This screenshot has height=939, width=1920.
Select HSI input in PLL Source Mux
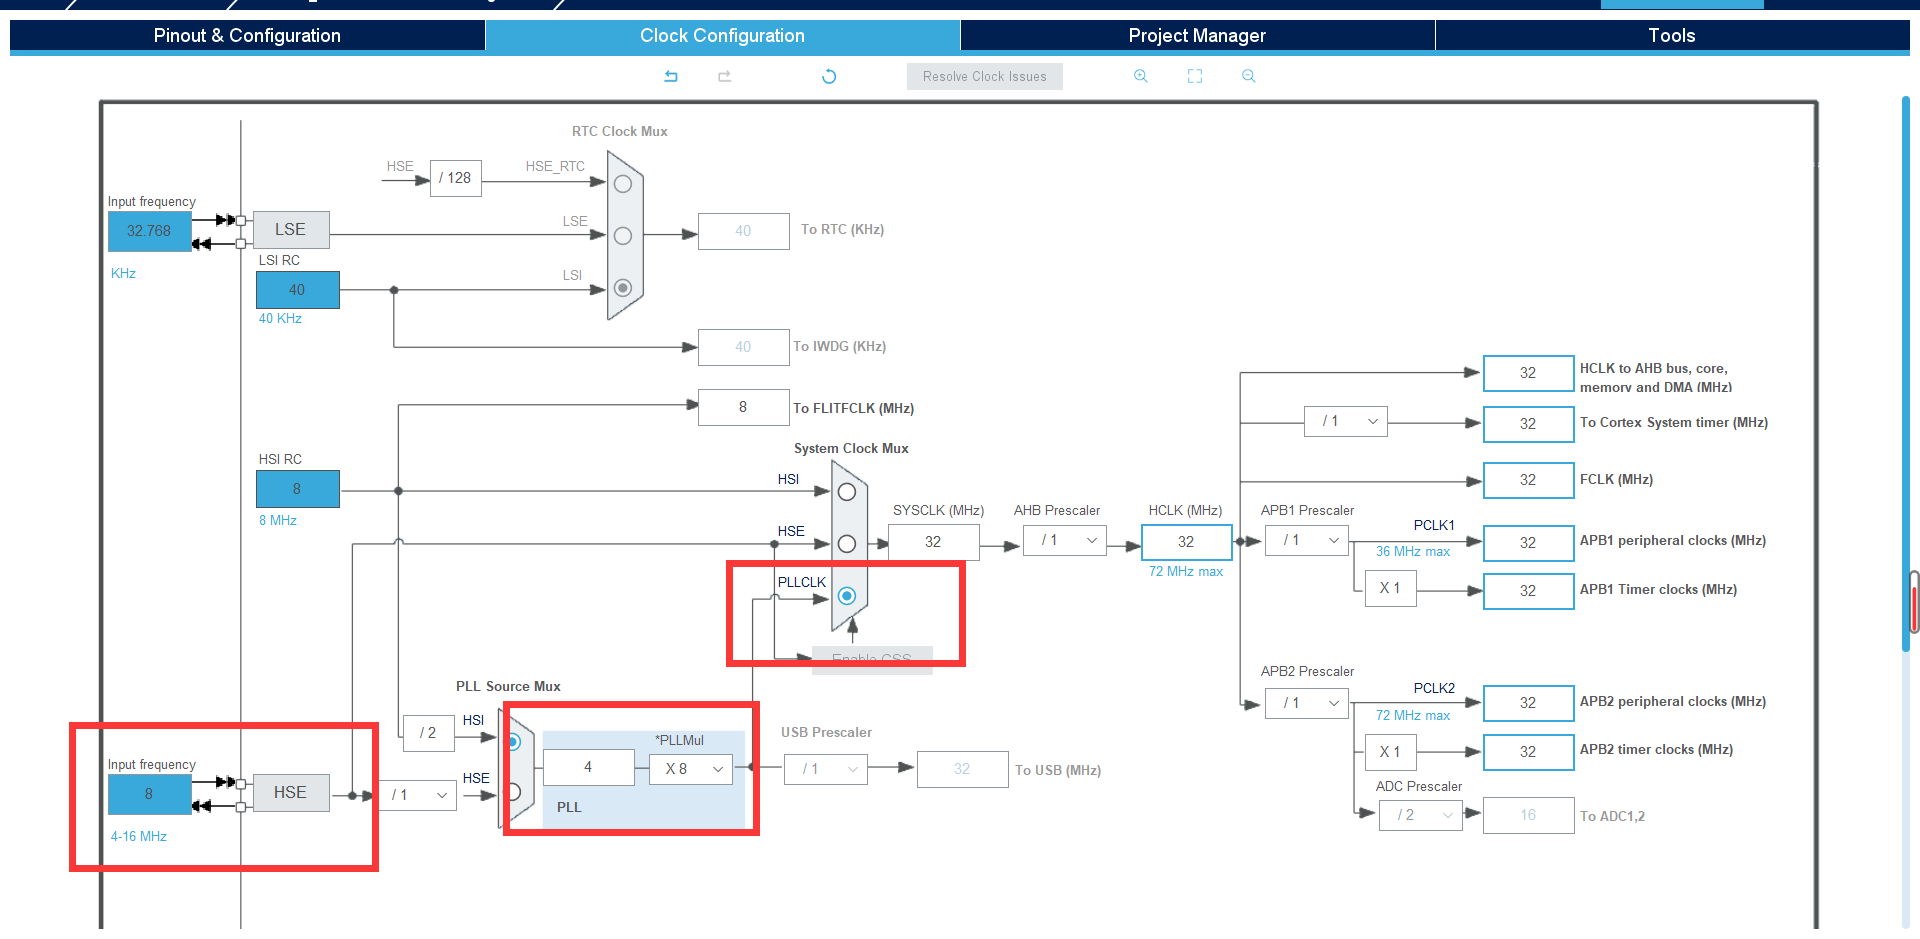tap(513, 742)
